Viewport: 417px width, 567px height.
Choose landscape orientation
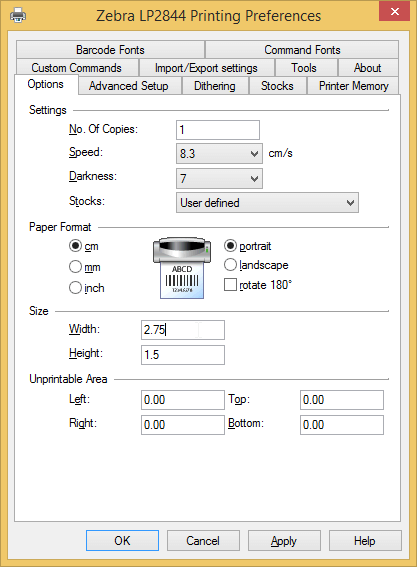(230, 265)
